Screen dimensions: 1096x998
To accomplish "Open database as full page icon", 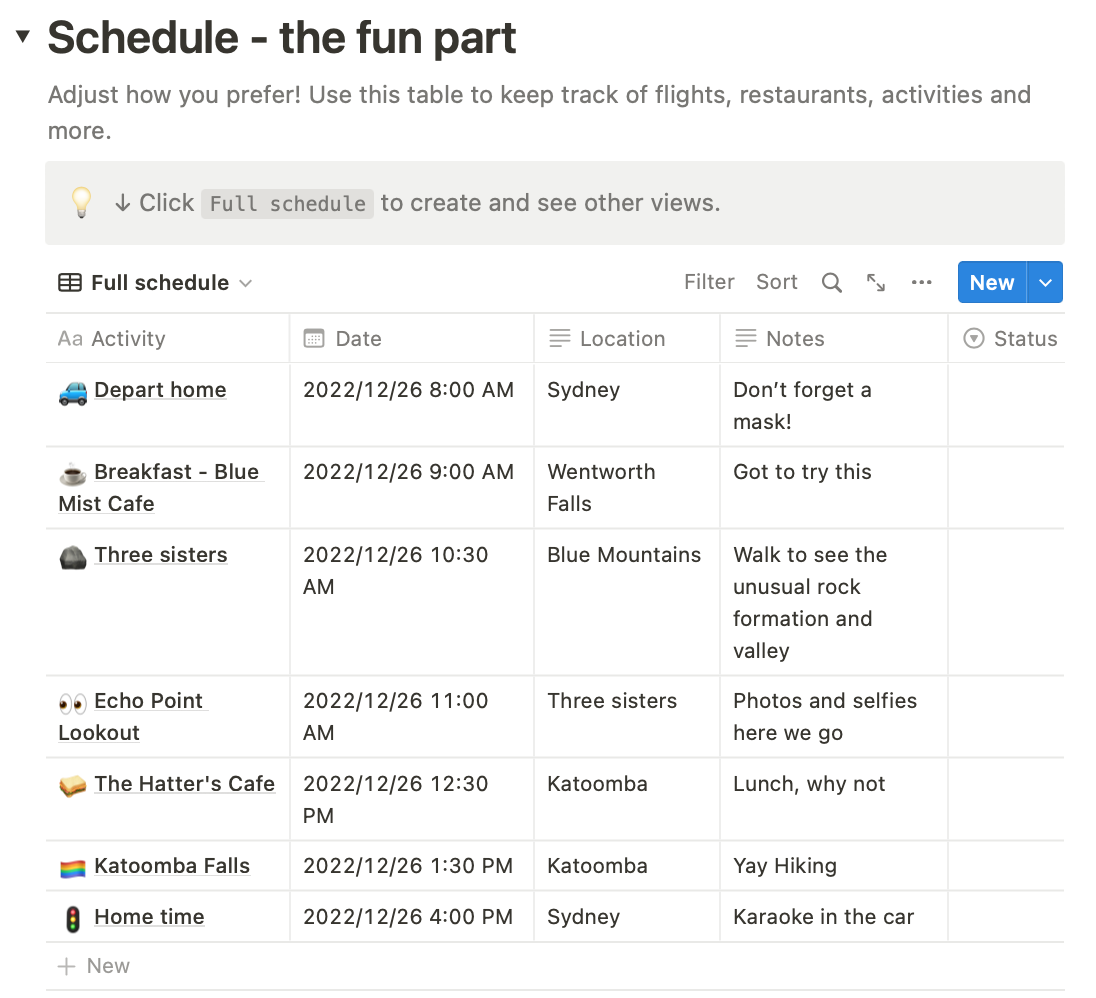I will click(876, 283).
